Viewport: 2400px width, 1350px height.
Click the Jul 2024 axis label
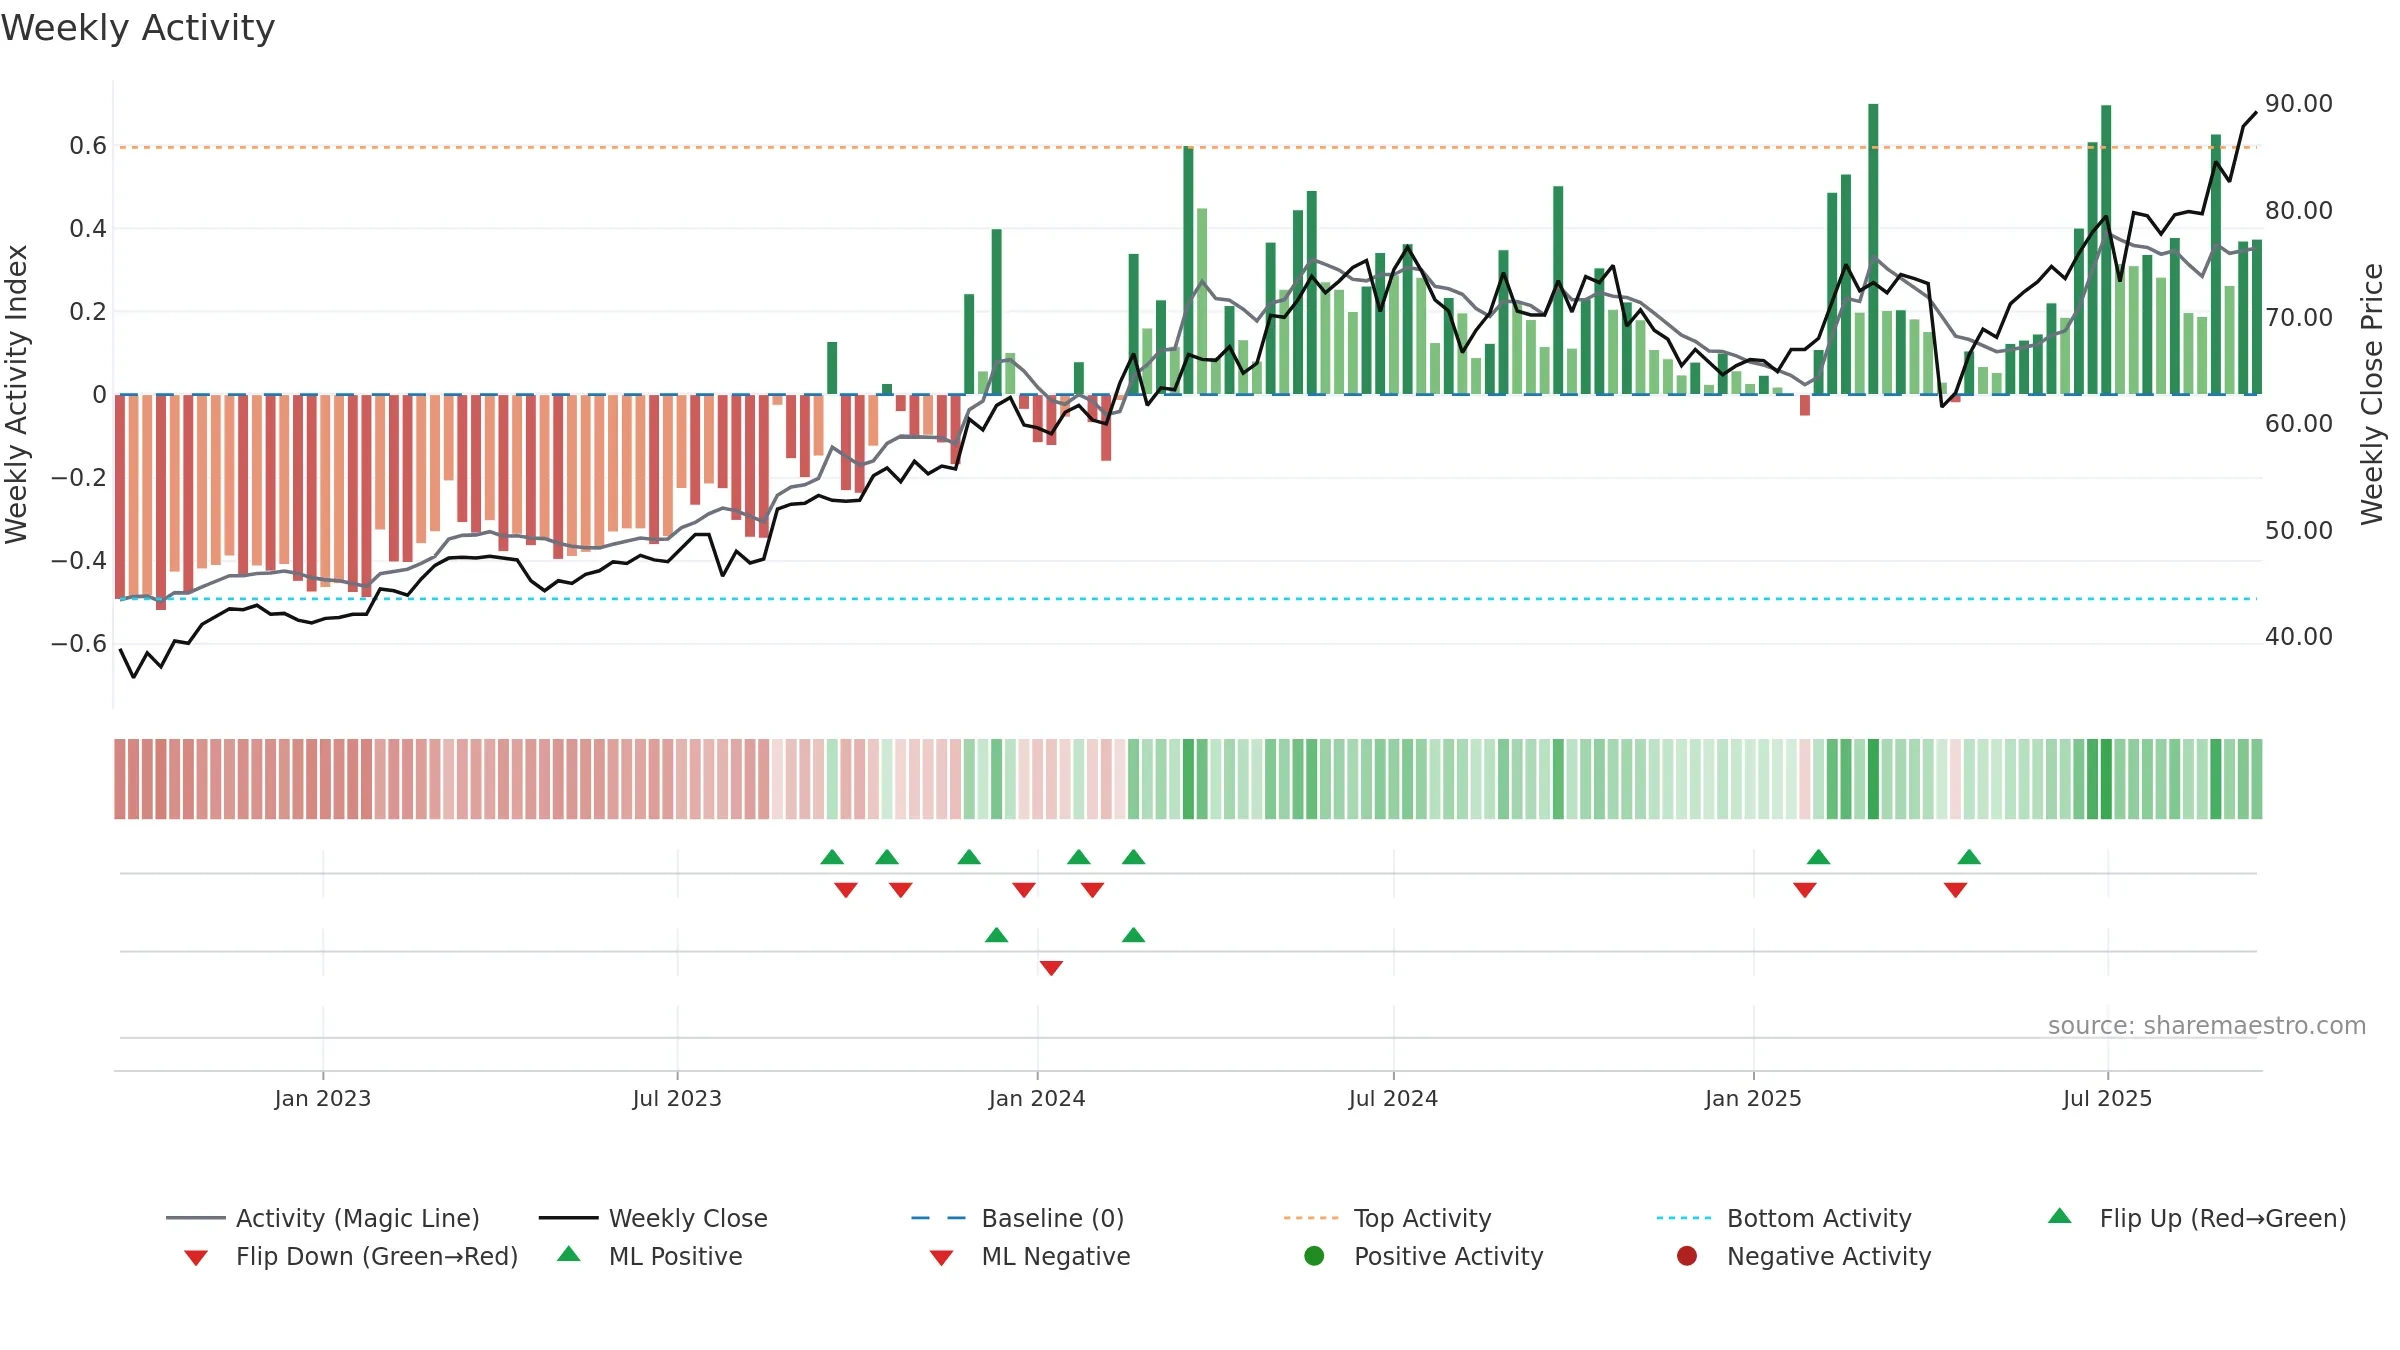[1393, 1099]
